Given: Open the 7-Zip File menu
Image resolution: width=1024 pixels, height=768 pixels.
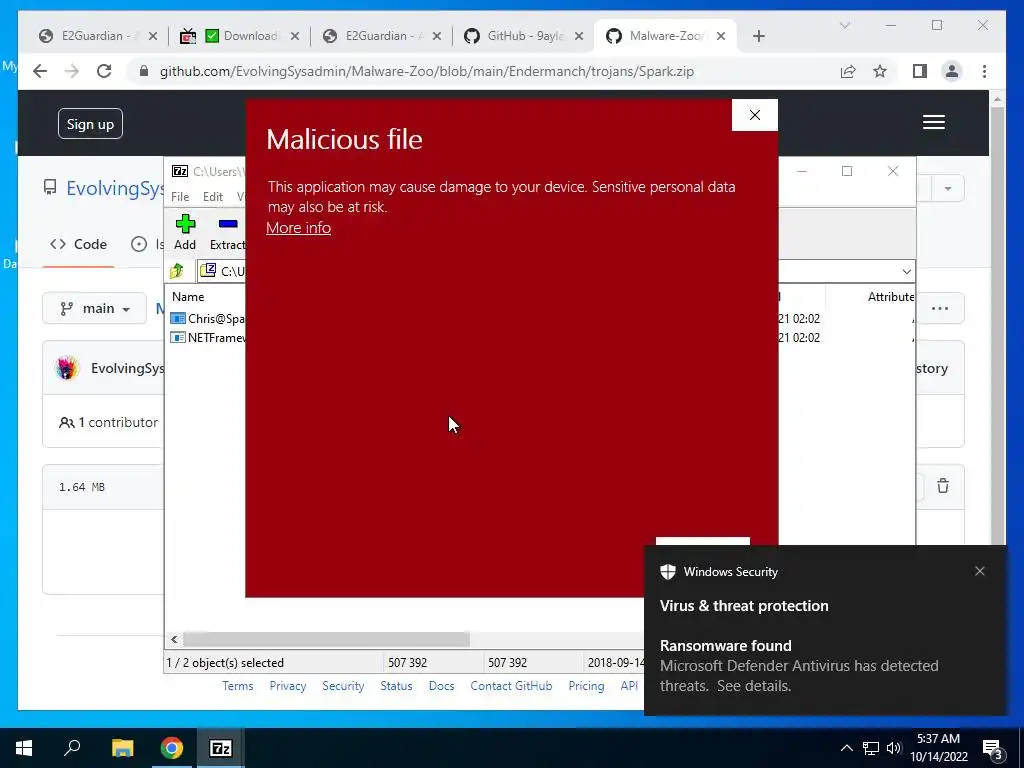Looking at the screenshot, I should [180, 197].
